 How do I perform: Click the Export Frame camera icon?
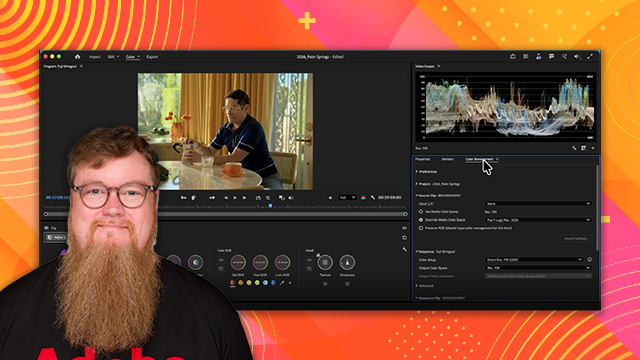point(268,198)
